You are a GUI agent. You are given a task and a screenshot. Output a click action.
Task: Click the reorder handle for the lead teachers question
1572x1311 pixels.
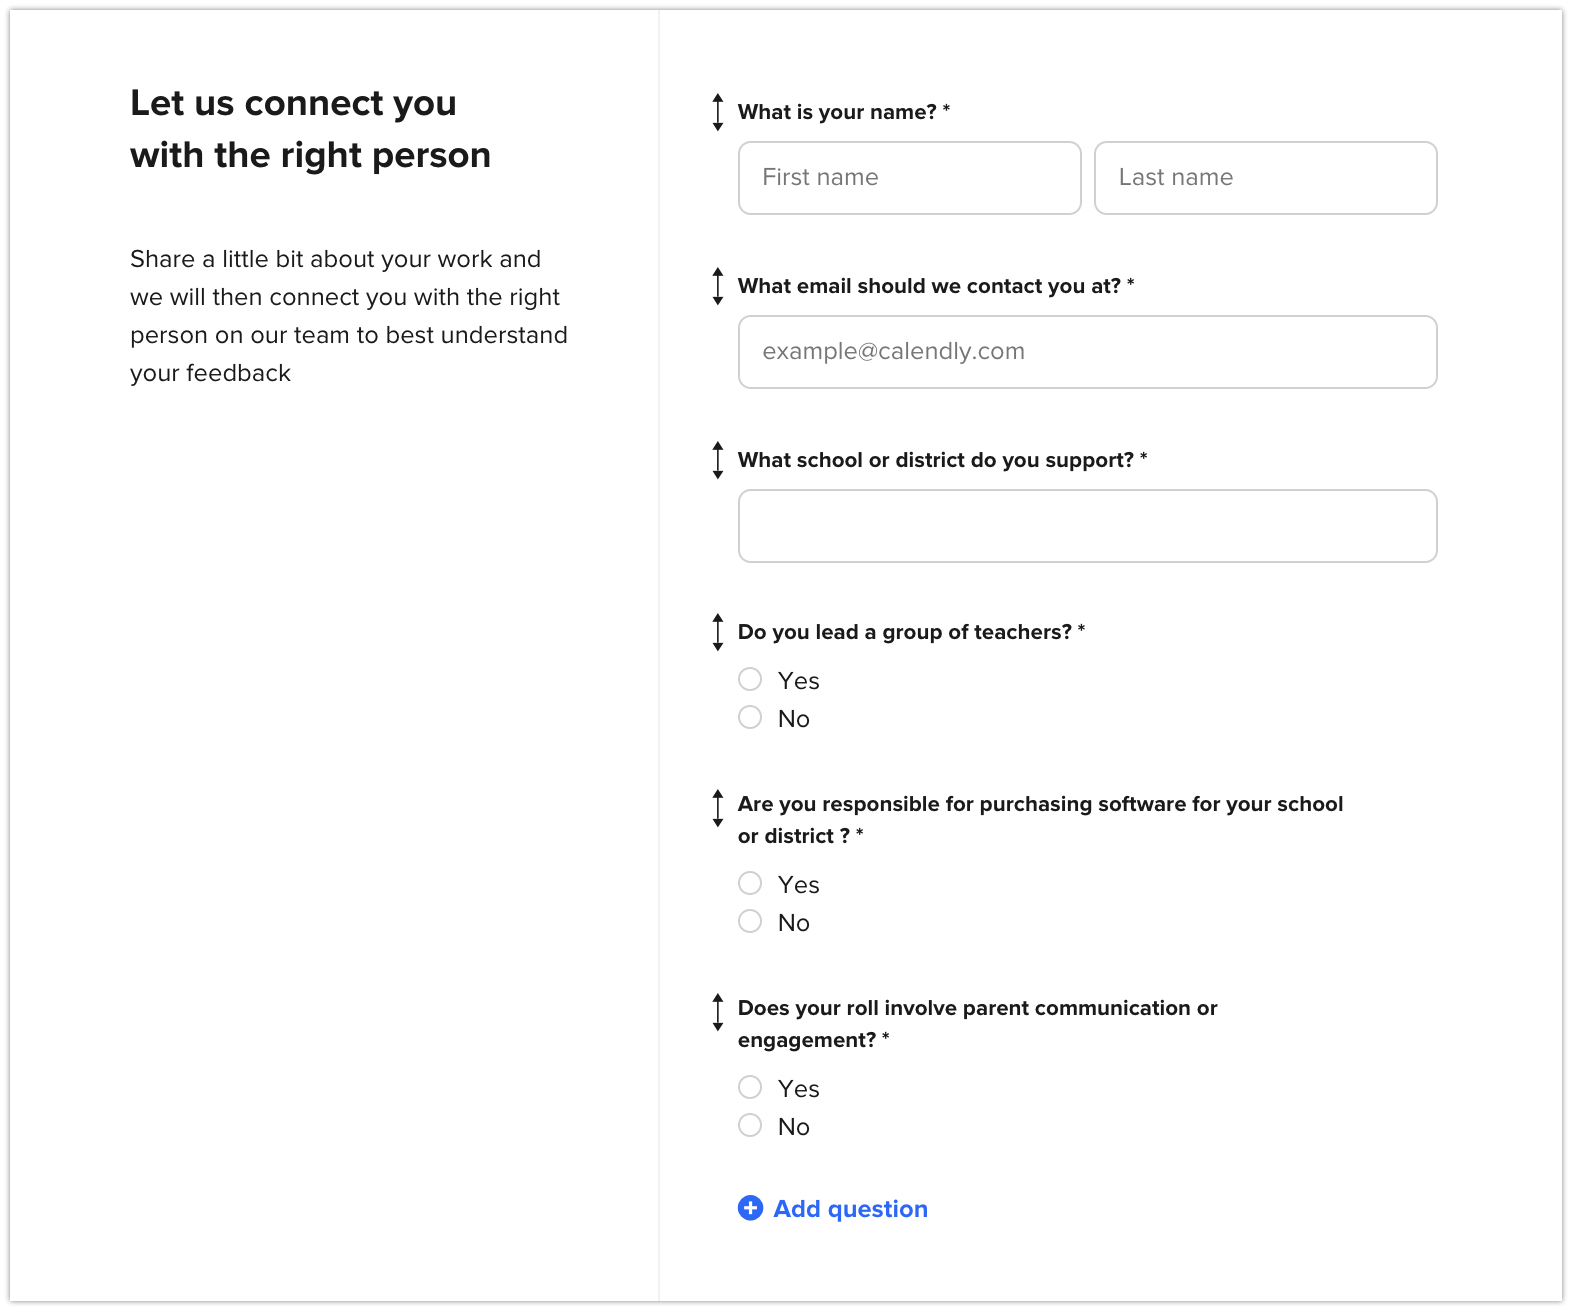[717, 632]
